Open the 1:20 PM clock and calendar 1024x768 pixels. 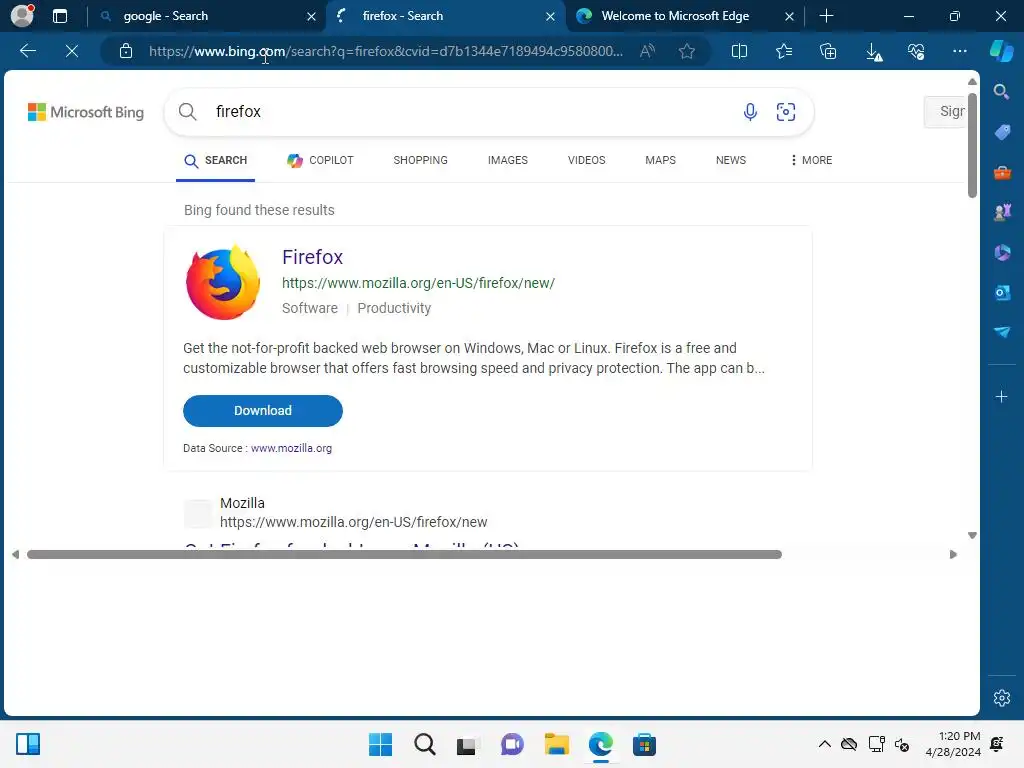[953, 744]
